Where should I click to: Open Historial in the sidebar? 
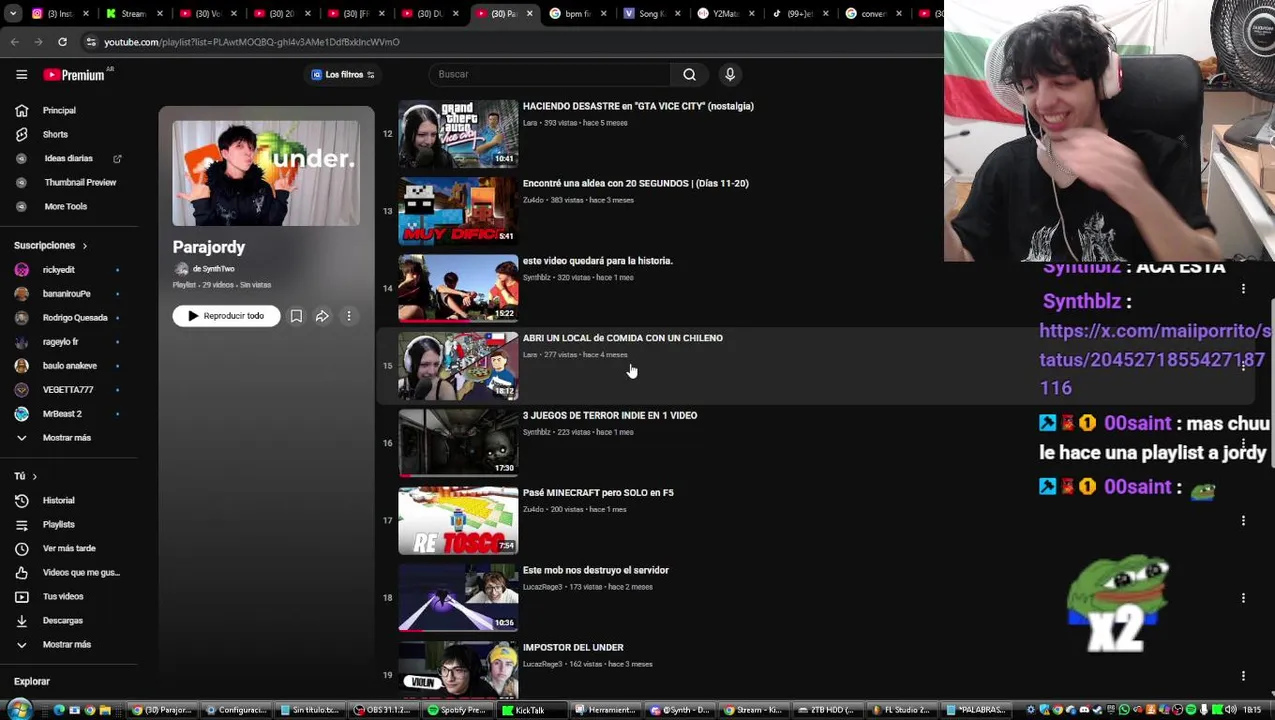(x=58, y=500)
